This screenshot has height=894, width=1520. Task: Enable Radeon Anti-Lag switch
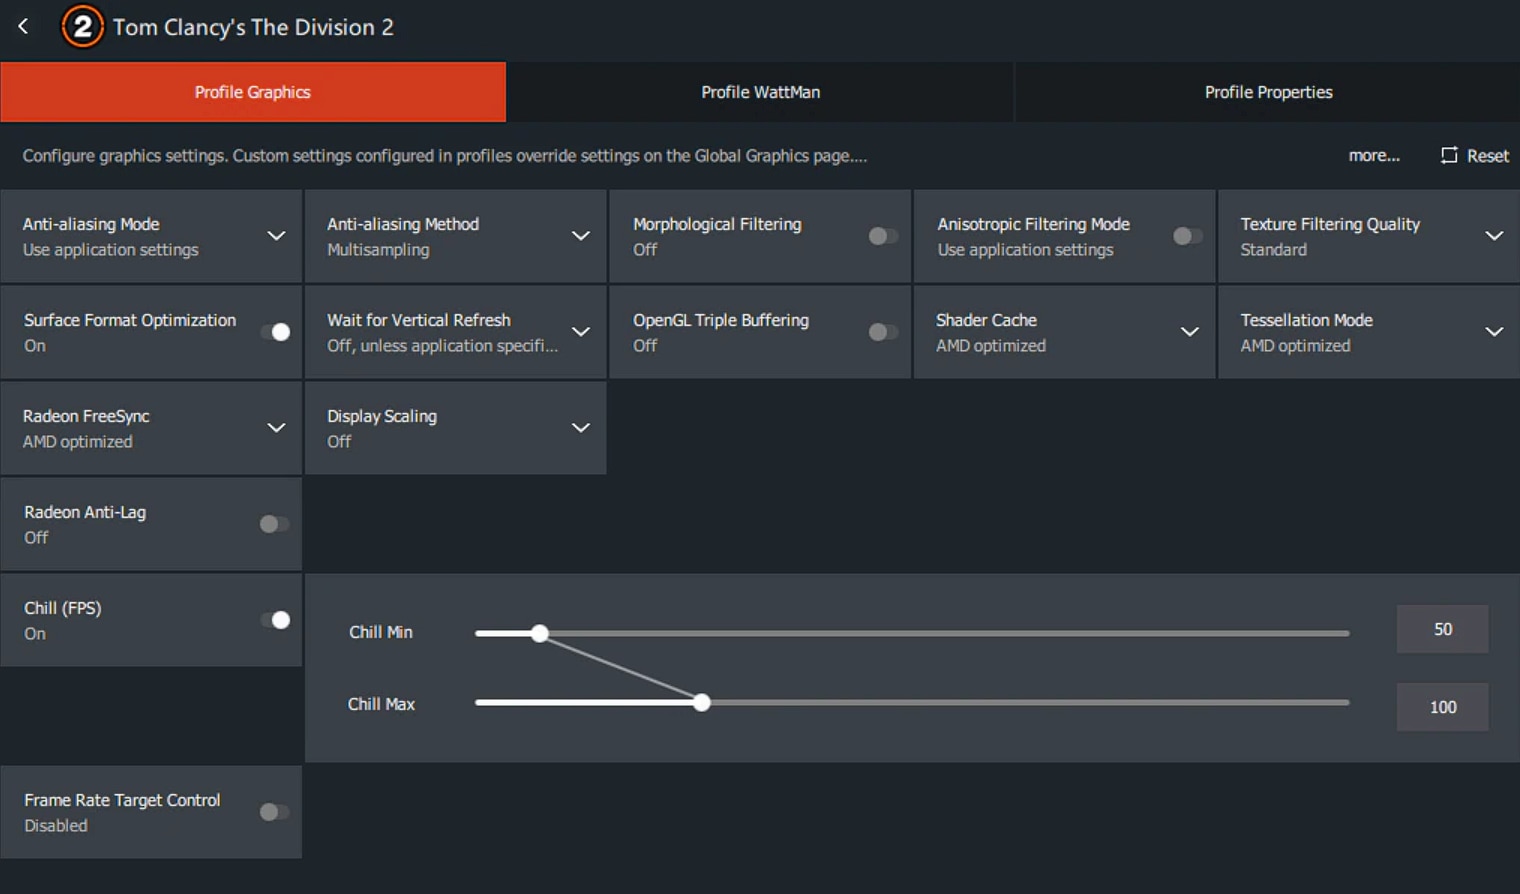pyautogui.click(x=274, y=524)
